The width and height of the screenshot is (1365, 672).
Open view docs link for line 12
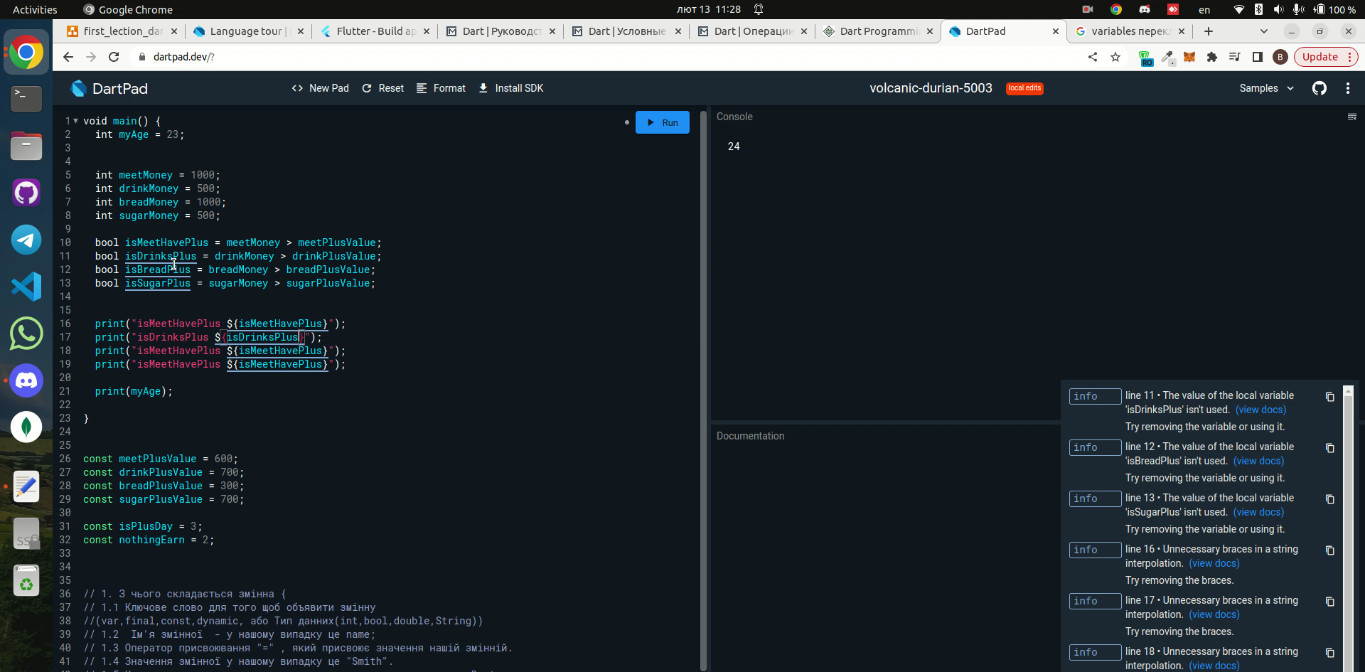point(1258,461)
